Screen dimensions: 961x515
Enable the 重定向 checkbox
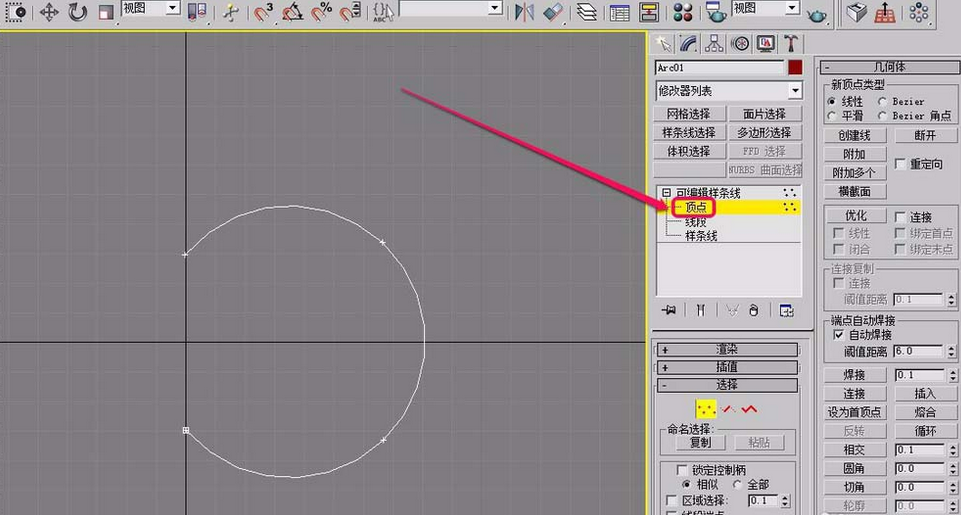pos(900,164)
